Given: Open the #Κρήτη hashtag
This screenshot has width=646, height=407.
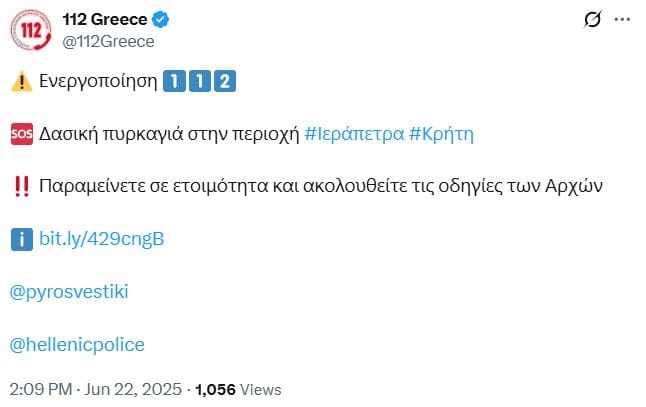Looking at the screenshot, I should 441,134.
